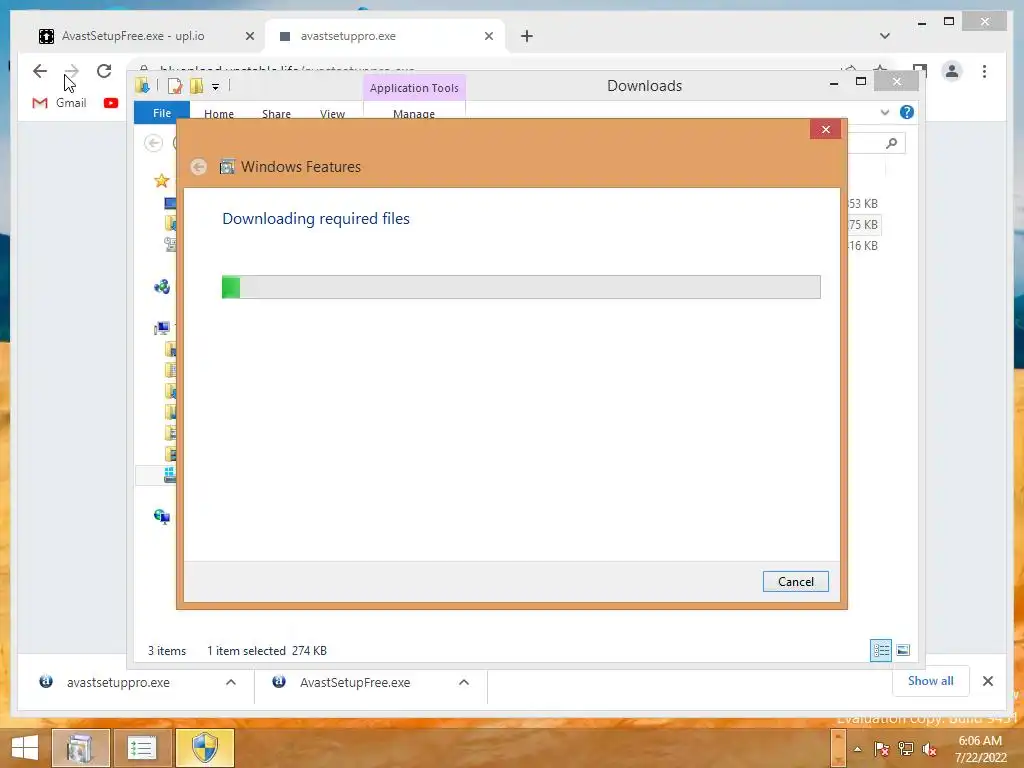Viewport: 1024px width, 768px height.
Task: Open the Share ribbon tab in Explorer
Action: pos(276,114)
